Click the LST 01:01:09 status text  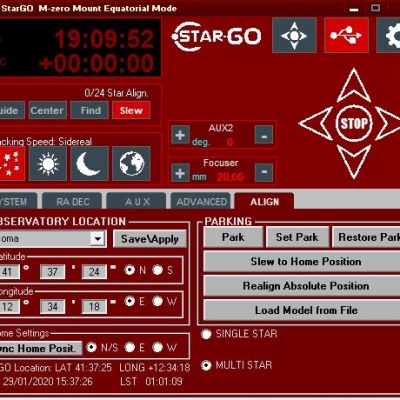tap(151, 381)
